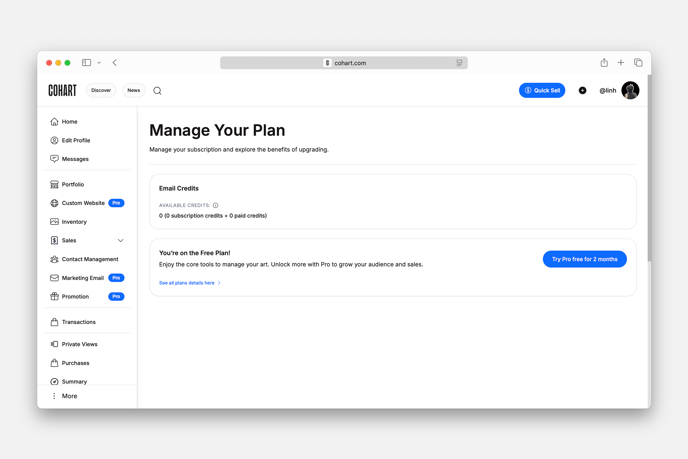Viewport: 688px width, 459px height.
Task: Select Inventory in the sidebar
Action: click(74, 222)
